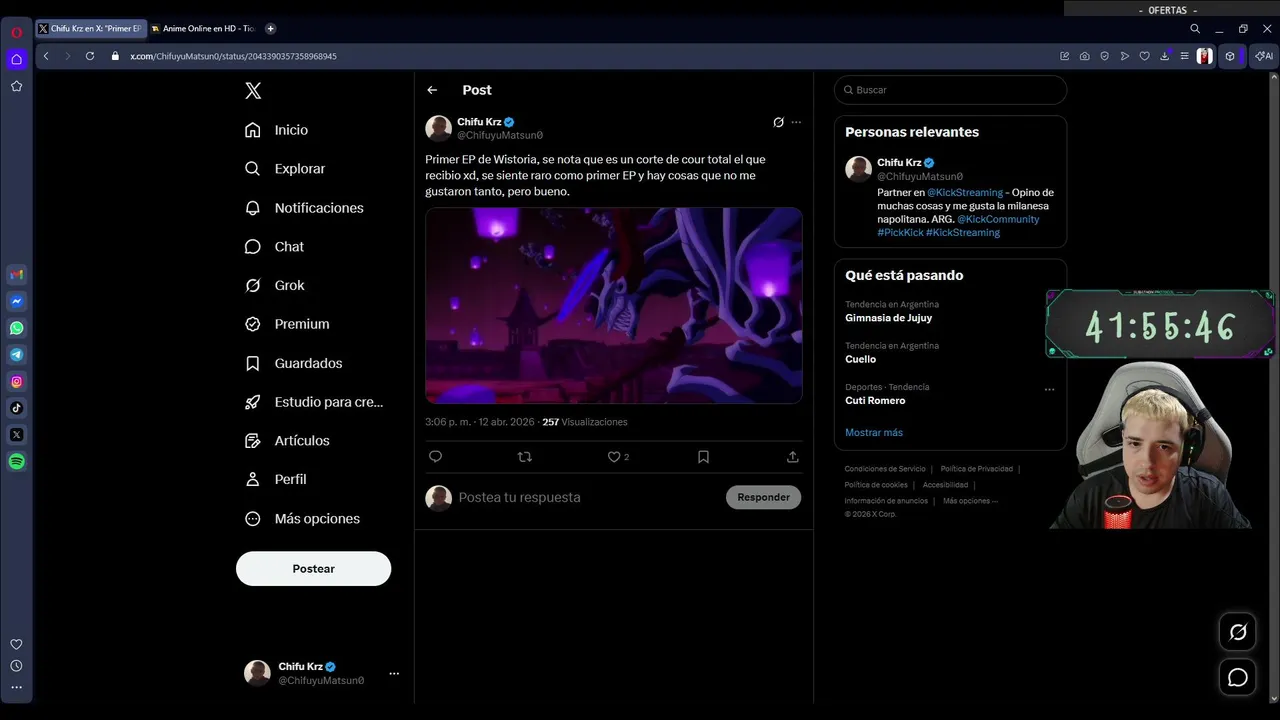The width and height of the screenshot is (1280, 720).
Task: Navigate back in browser
Action: pyautogui.click(x=46, y=56)
